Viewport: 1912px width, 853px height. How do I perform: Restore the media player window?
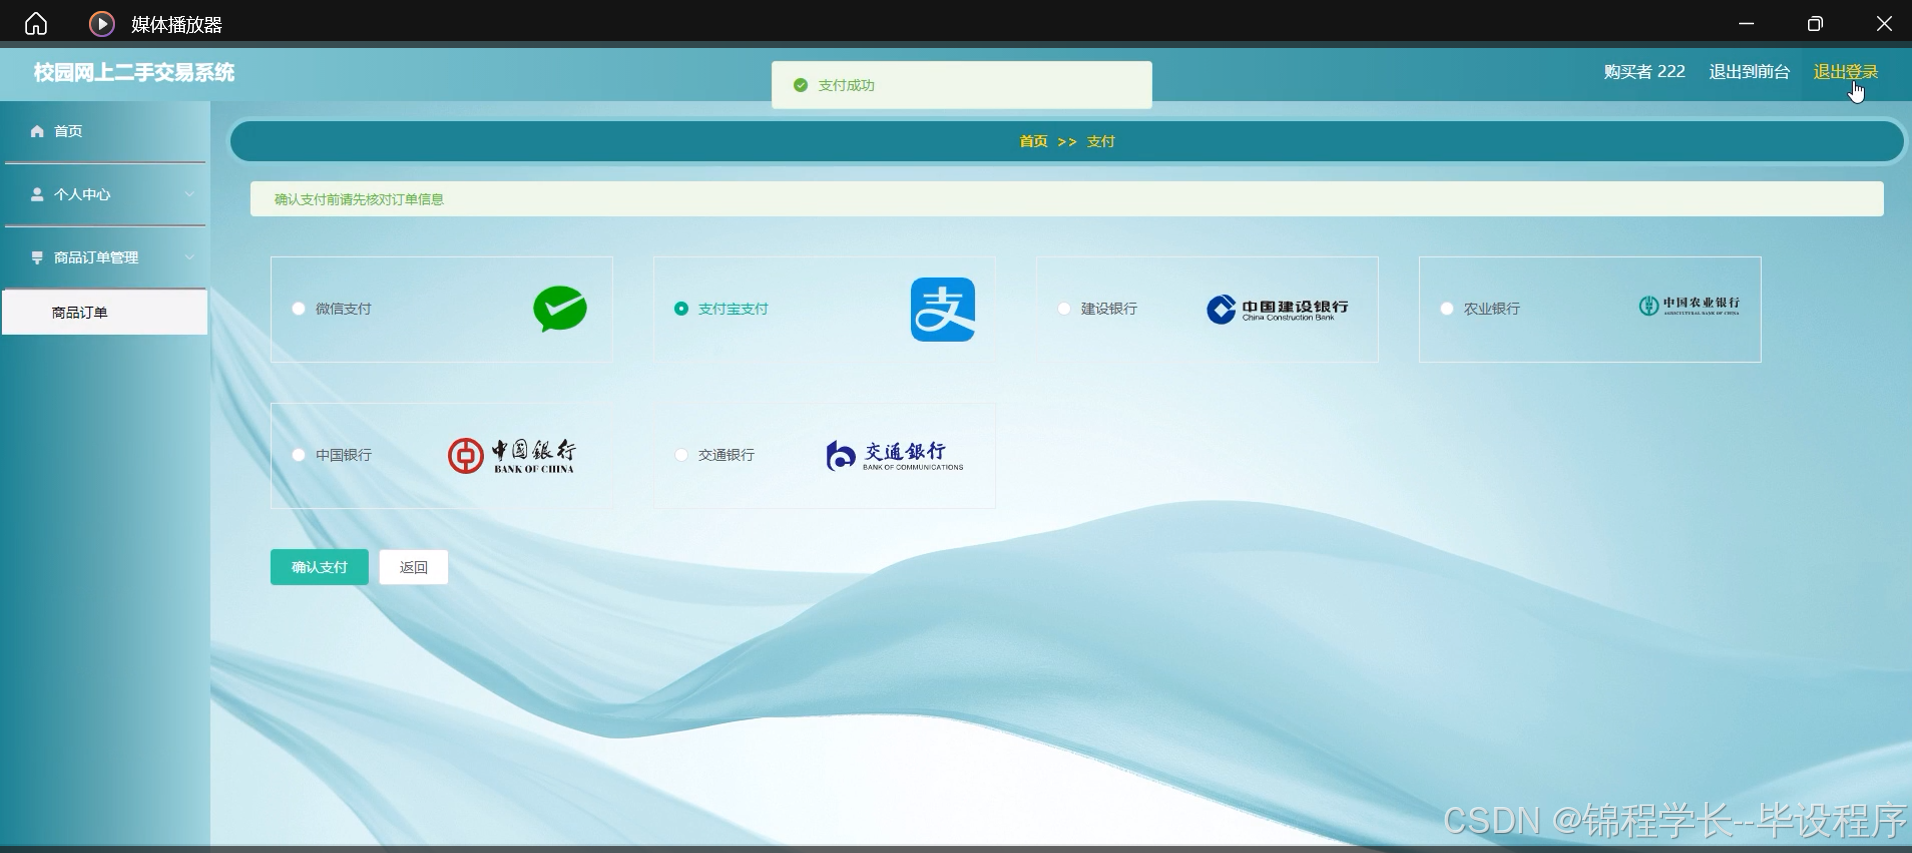point(1815,23)
